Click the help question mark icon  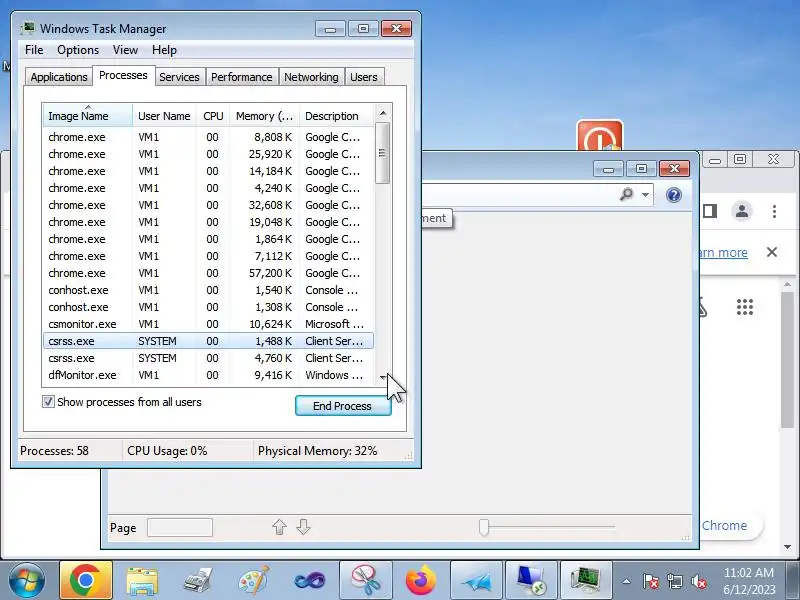tap(673, 195)
